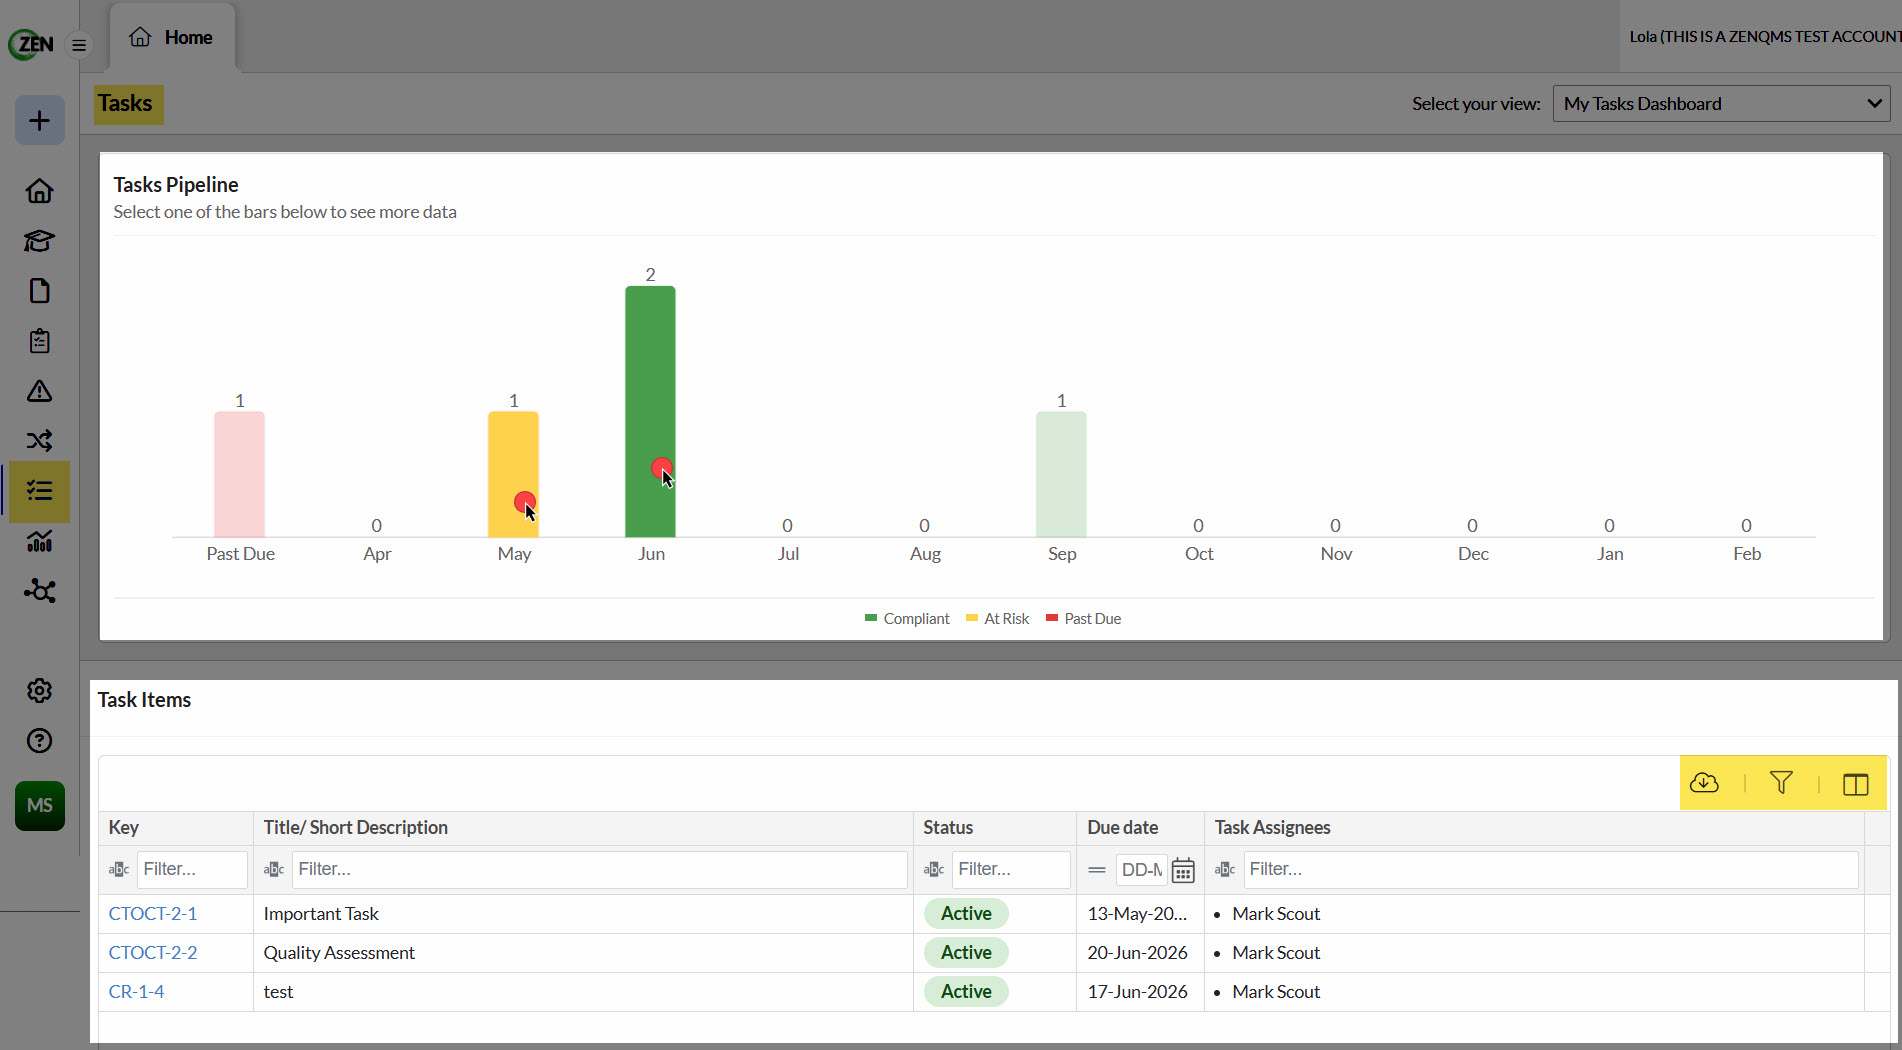Open the clipboard audits icon in sidebar
The width and height of the screenshot is (1902, 1050).
[x=39, y=341]
